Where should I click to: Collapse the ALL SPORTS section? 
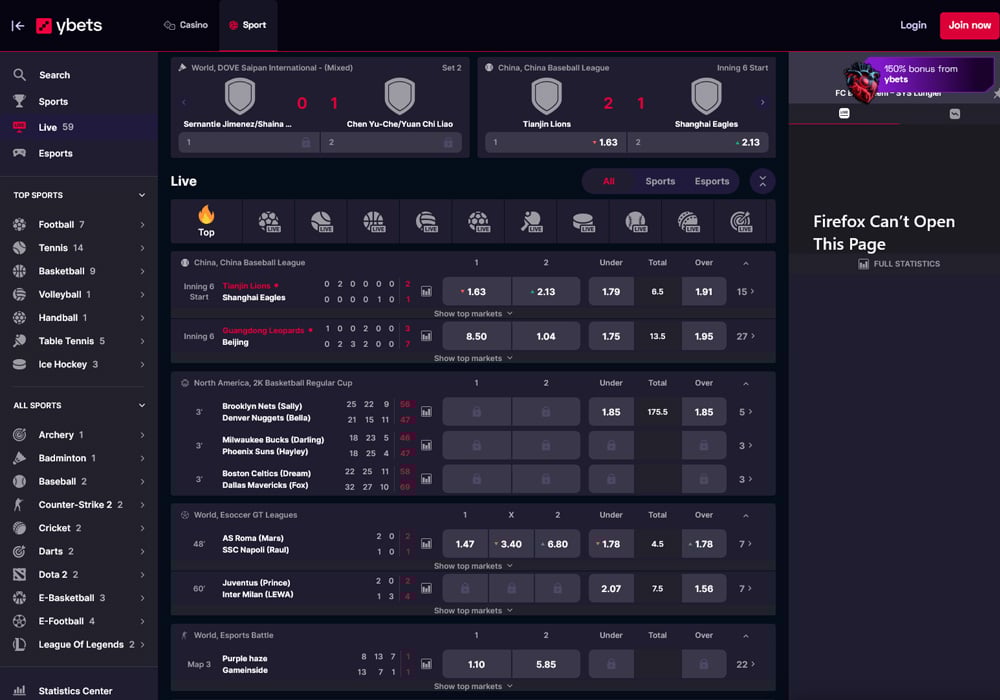[142, 405]
